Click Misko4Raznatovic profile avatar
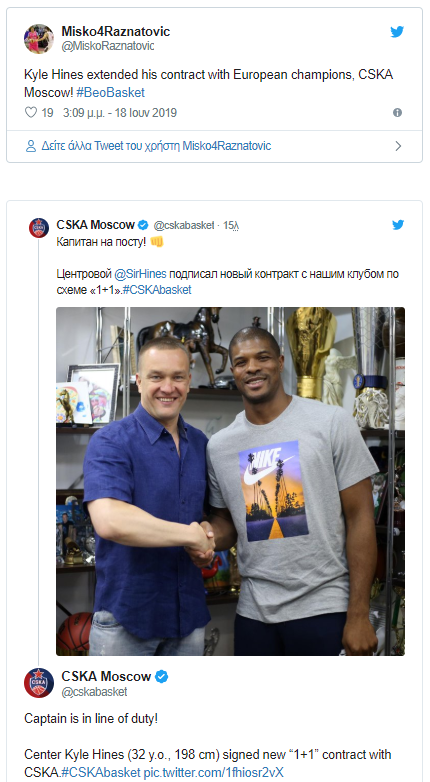 point(38,38)
